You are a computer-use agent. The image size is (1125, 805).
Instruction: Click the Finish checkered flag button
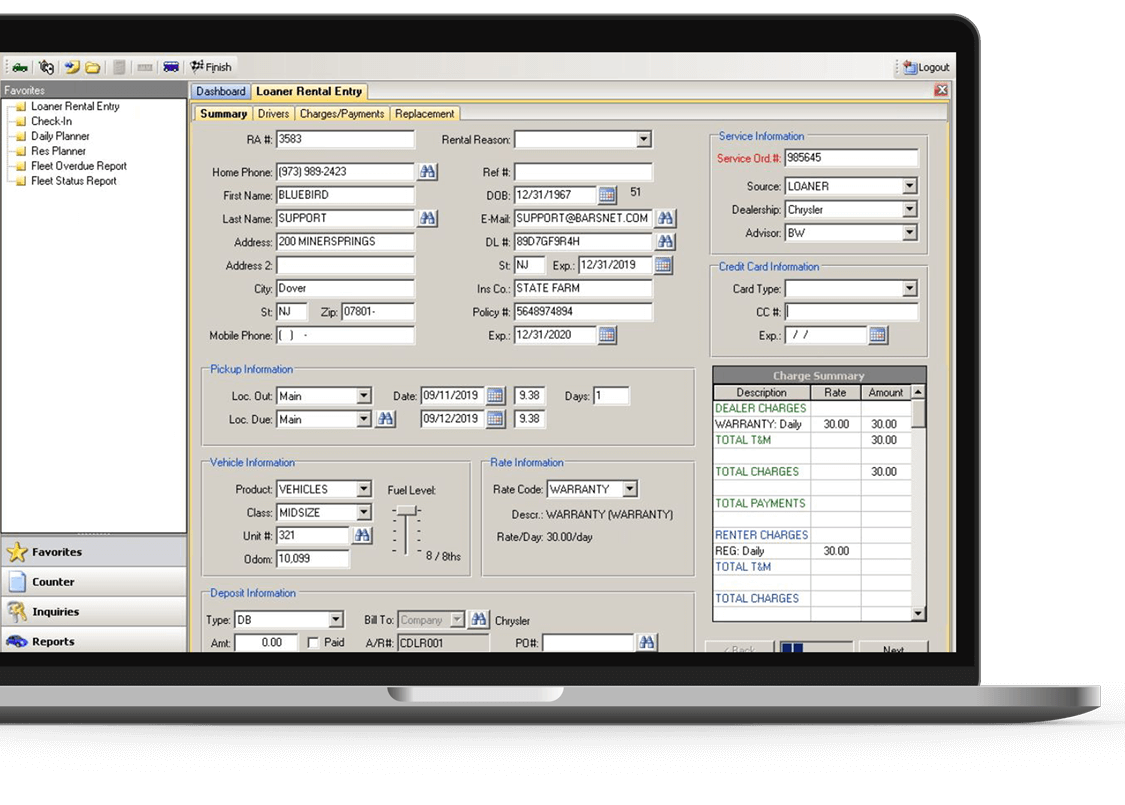point(210,67)
